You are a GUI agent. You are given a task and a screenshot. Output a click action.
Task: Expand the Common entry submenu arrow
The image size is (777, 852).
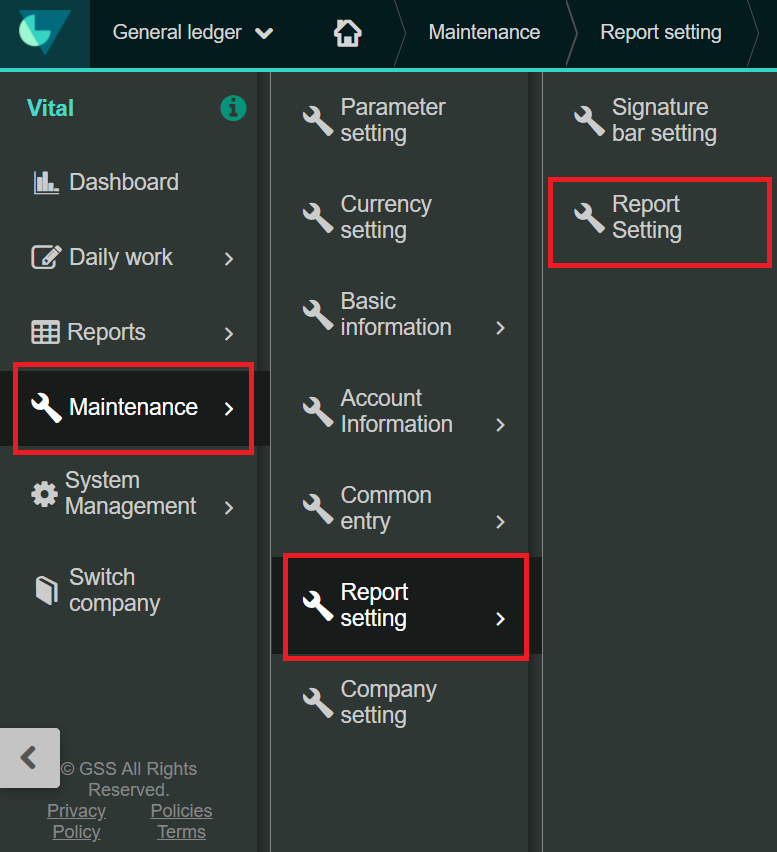[500, 522]
